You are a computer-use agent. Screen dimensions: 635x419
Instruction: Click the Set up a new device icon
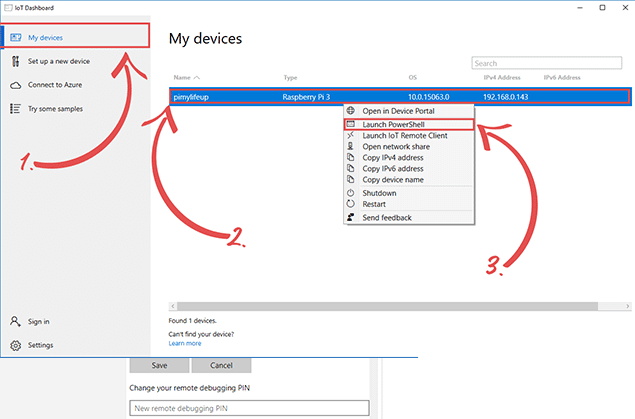(16, 61)
